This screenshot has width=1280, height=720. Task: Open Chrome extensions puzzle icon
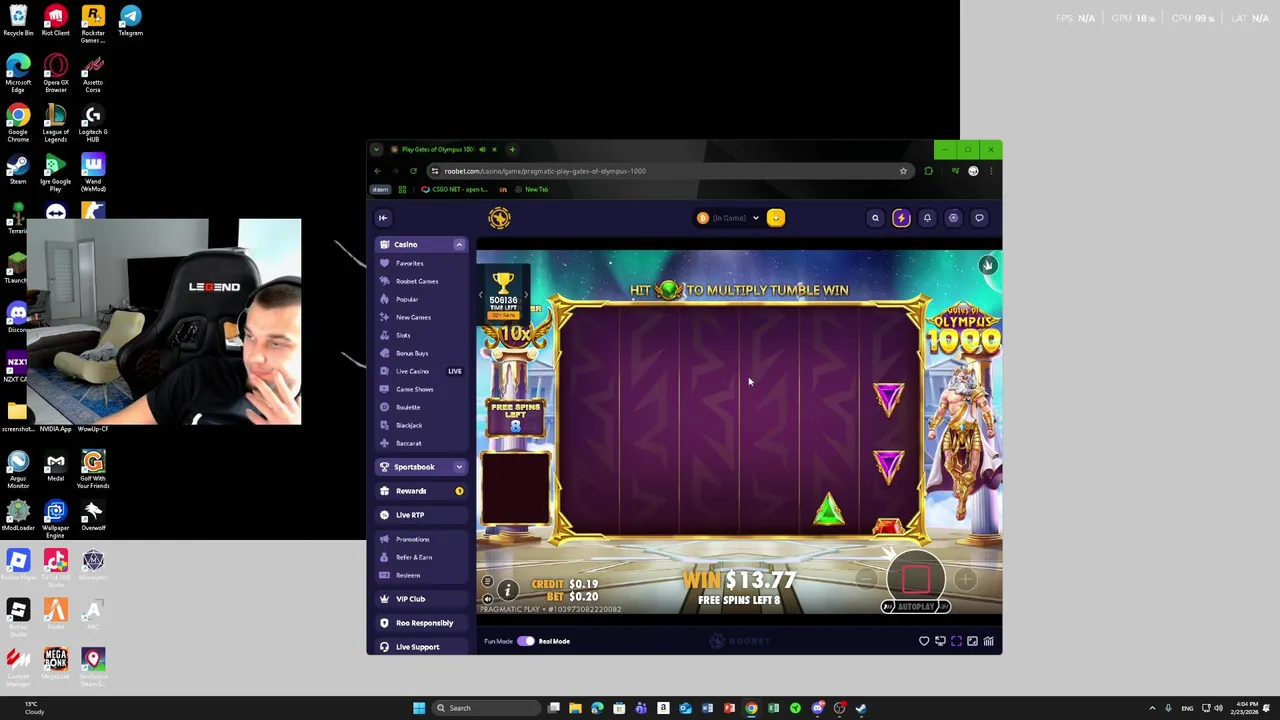pyautogui.click(x=928, y=171)
